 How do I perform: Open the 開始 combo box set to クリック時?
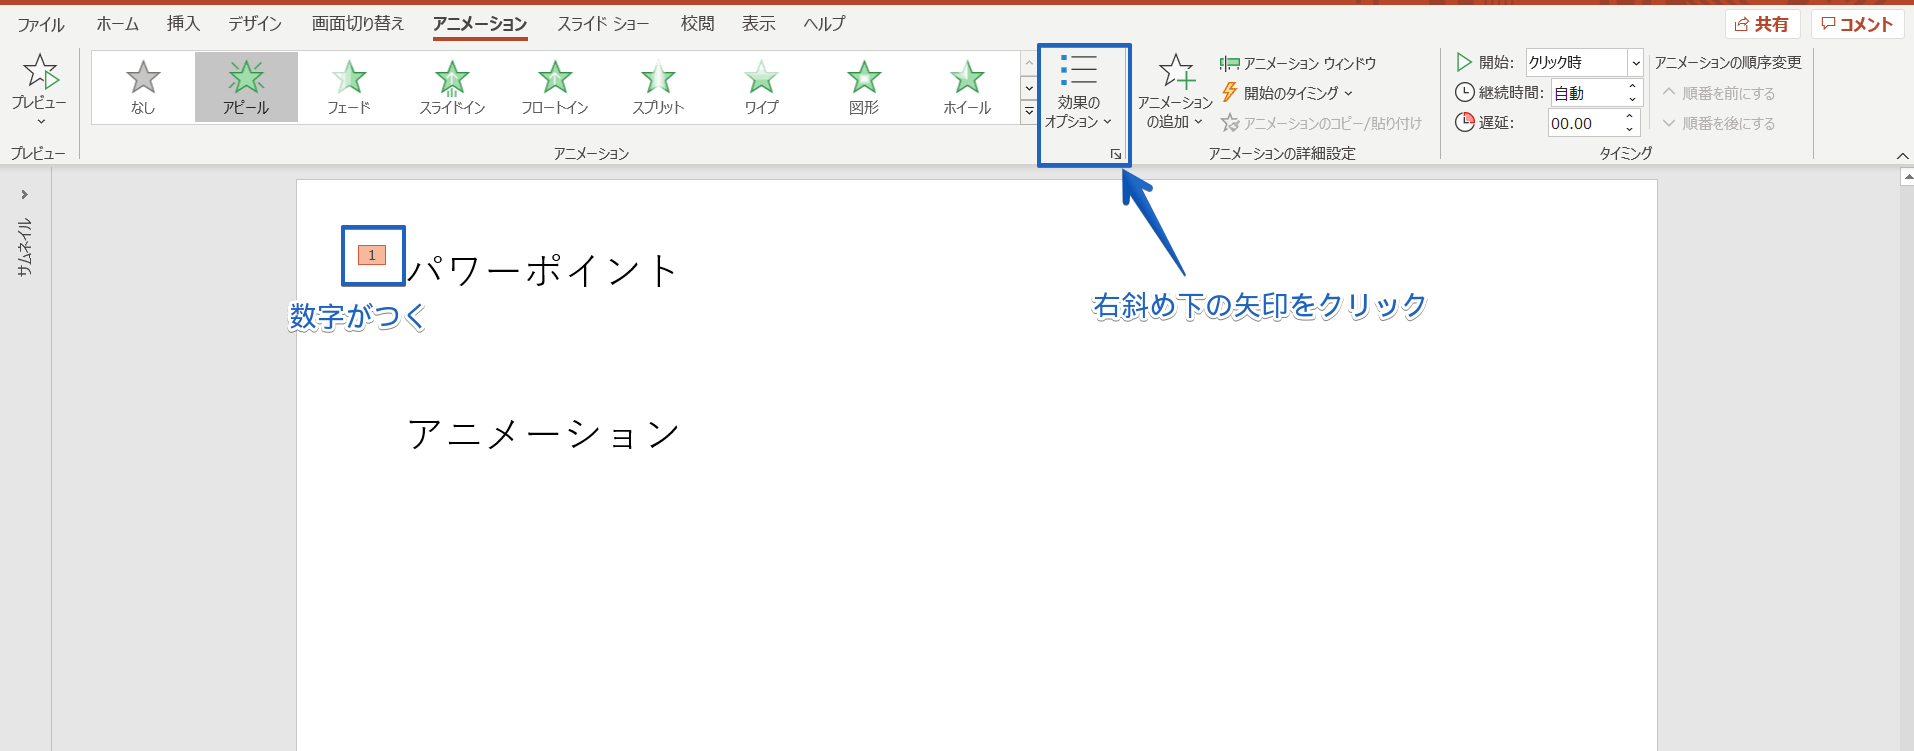[x=1584, y=62]
